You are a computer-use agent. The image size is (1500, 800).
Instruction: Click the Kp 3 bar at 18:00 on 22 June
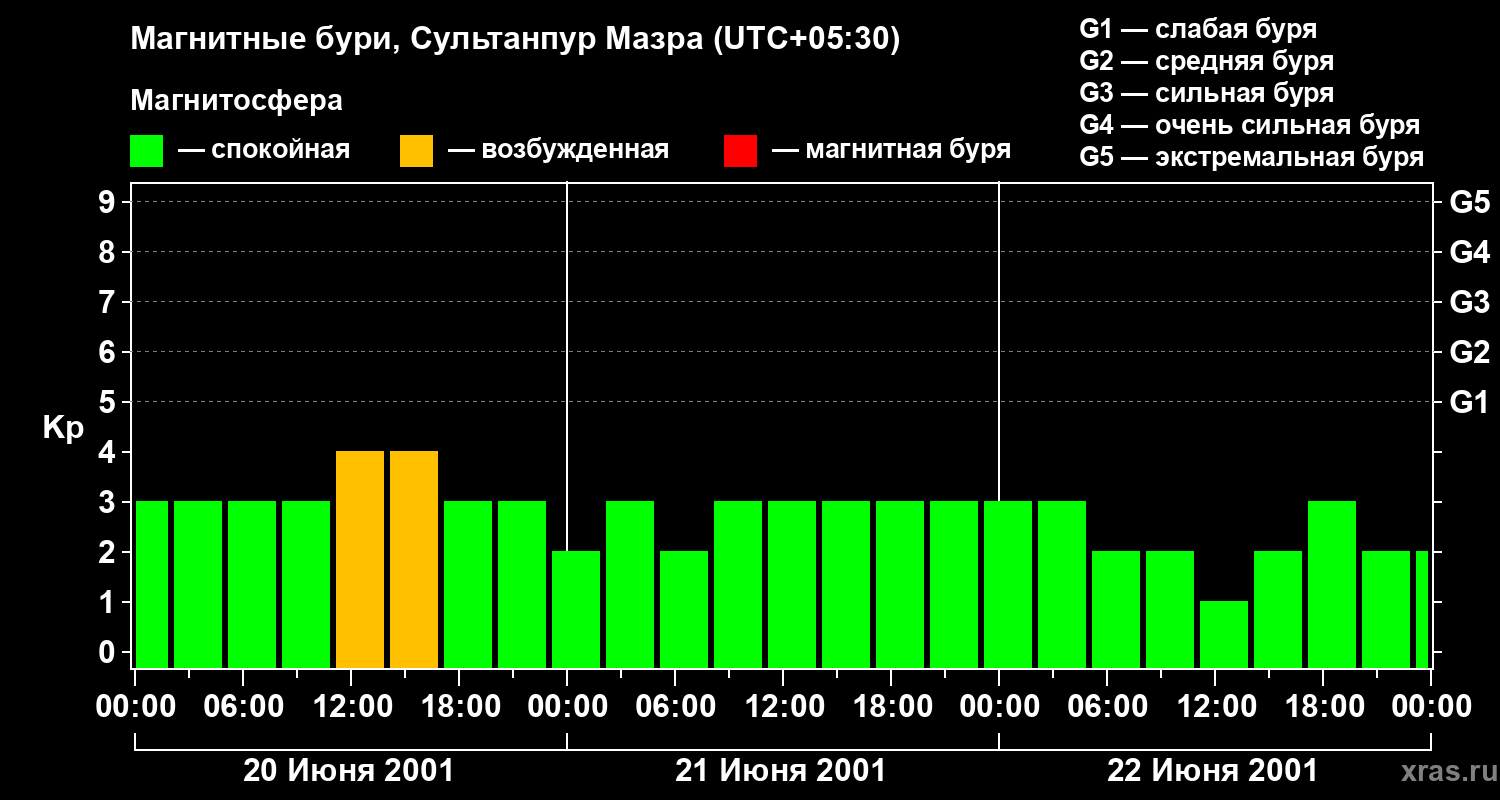click(x=1332, y=584)
